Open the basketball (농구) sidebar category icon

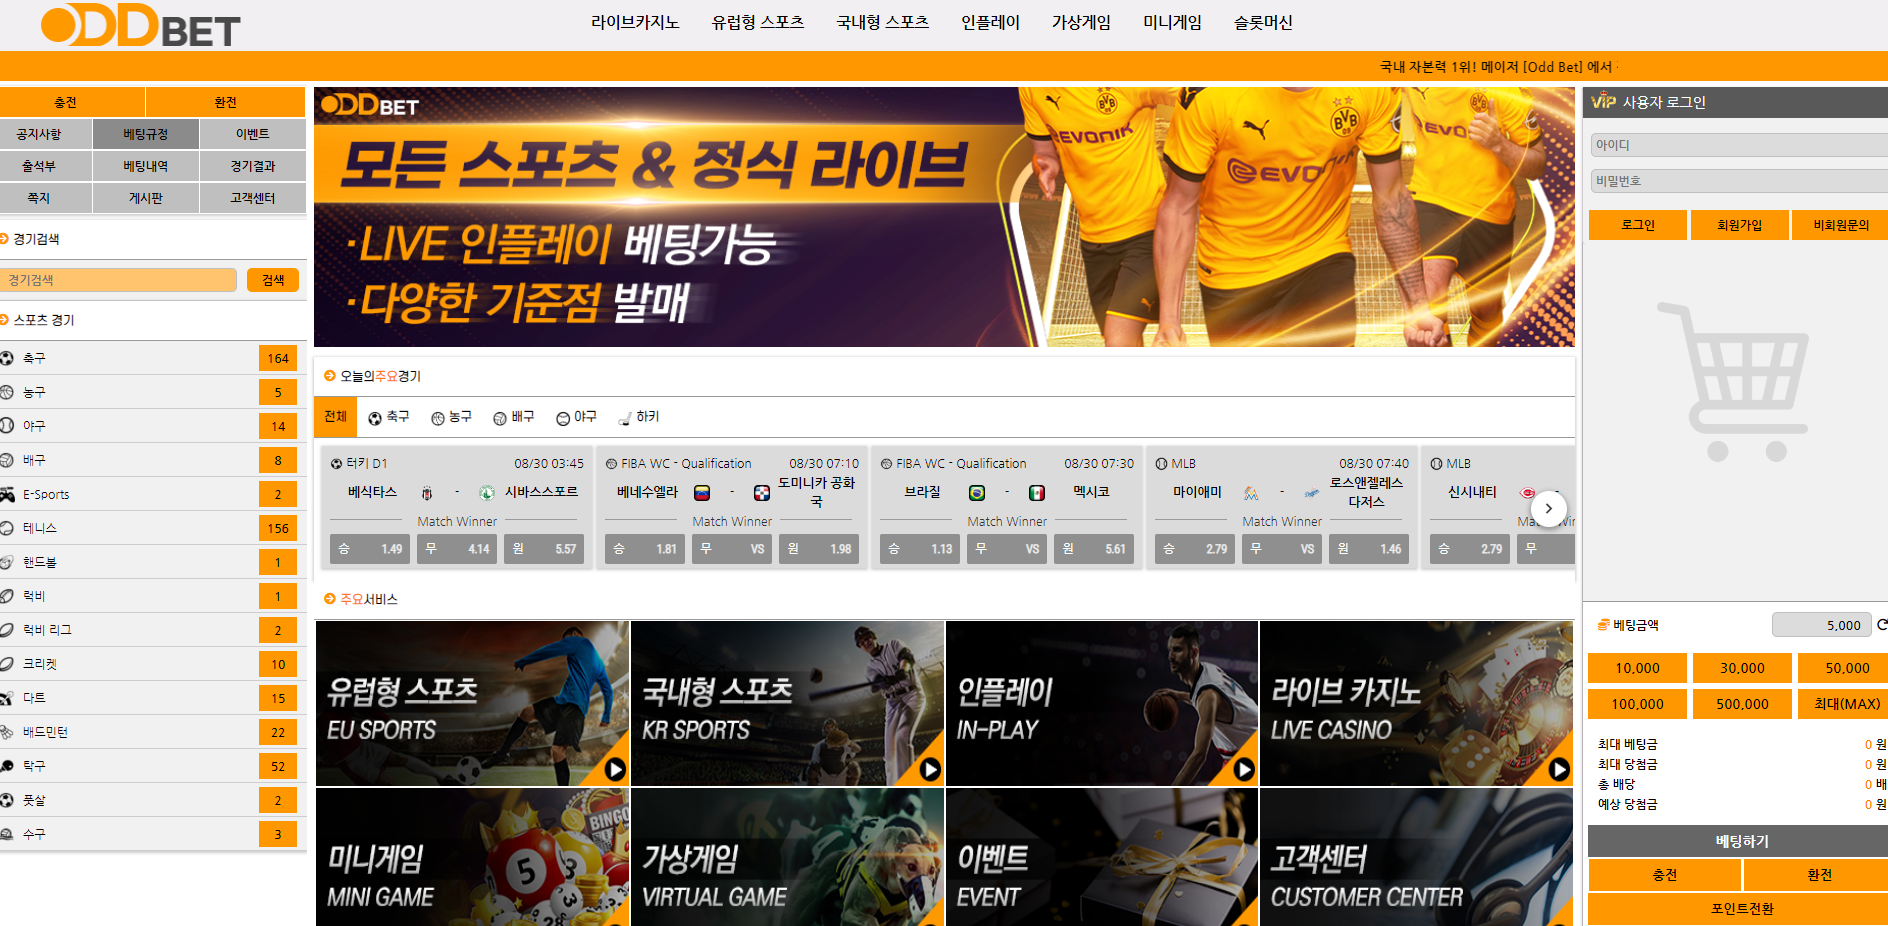[7, 392]
